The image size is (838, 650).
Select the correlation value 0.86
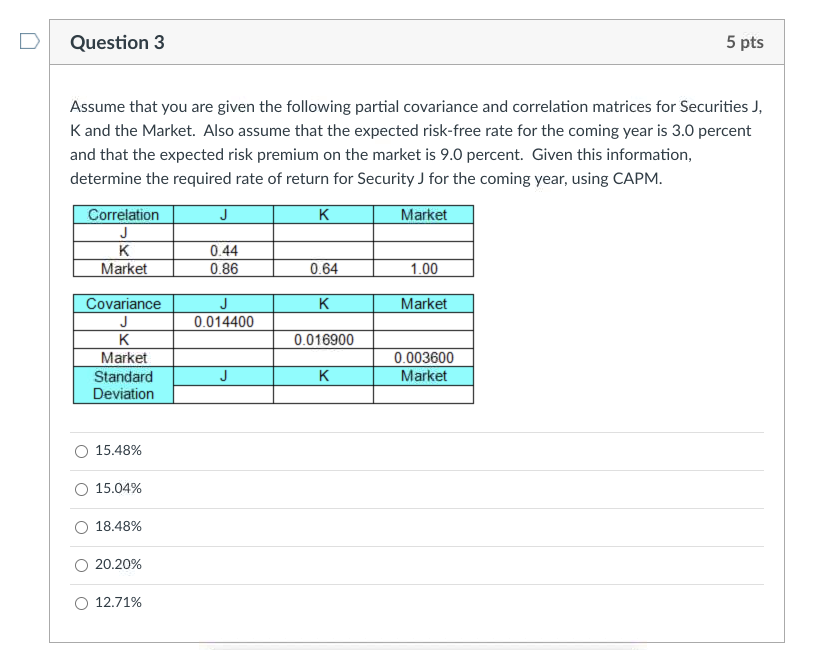pos(222,266)
